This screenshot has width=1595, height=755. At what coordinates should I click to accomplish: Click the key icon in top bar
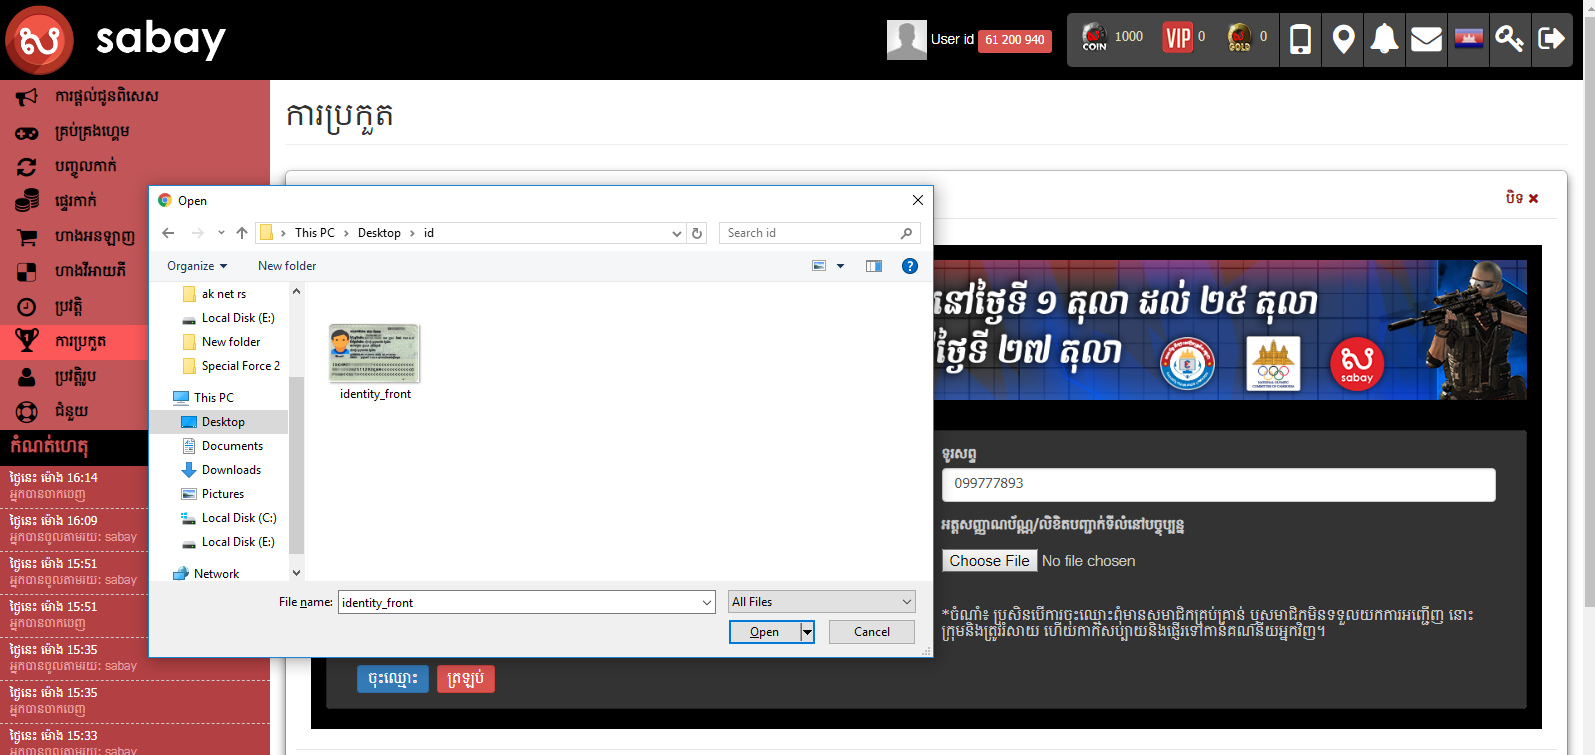(x=1509, y=40)
